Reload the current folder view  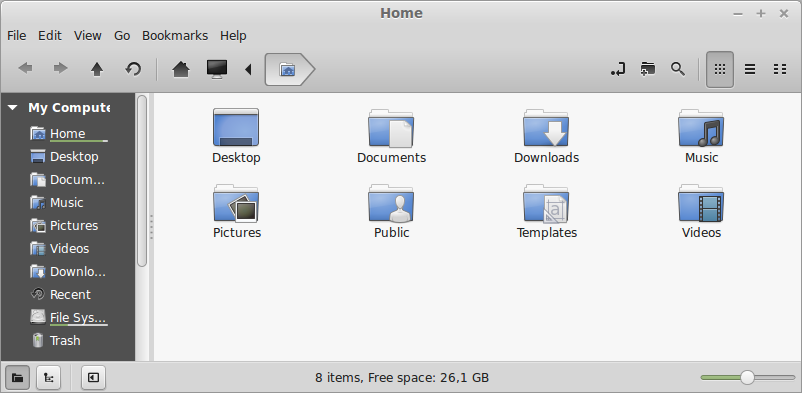click(x=133, y=69)
